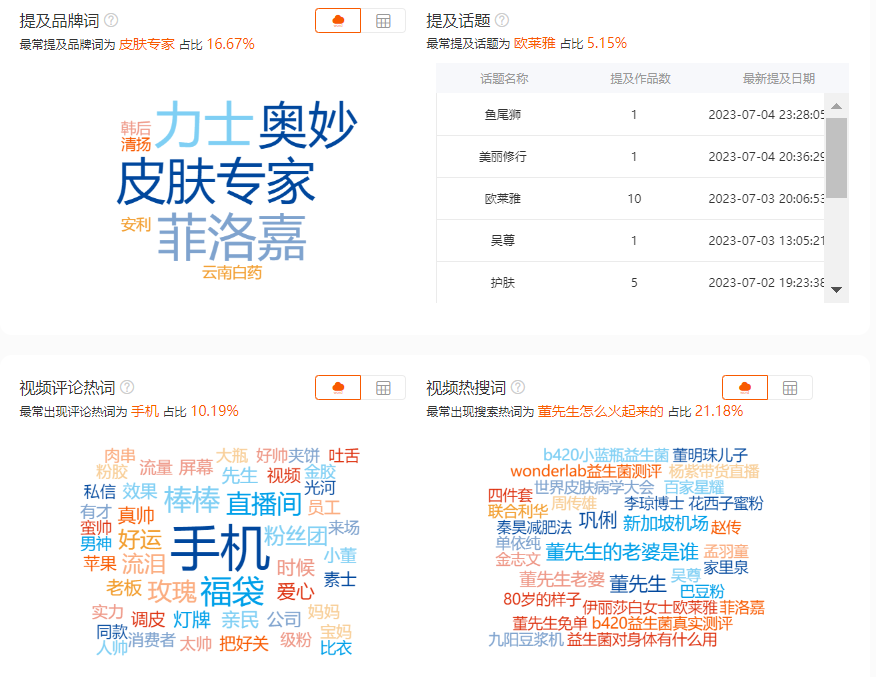
Task: Click 杨紫带货直播 search word
Action: pos(714,471)
